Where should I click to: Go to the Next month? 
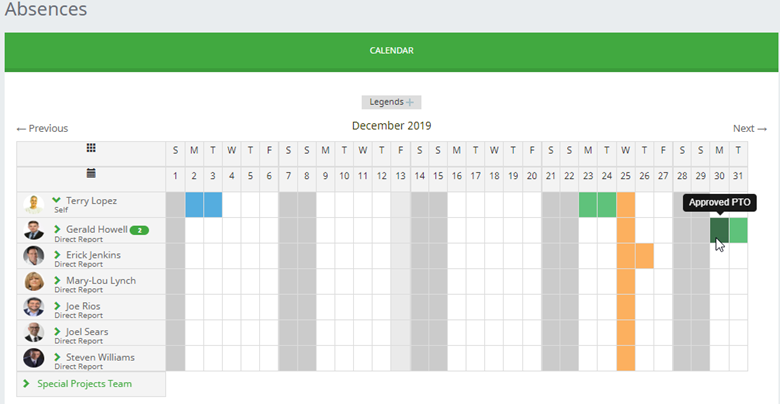(749, 128)
